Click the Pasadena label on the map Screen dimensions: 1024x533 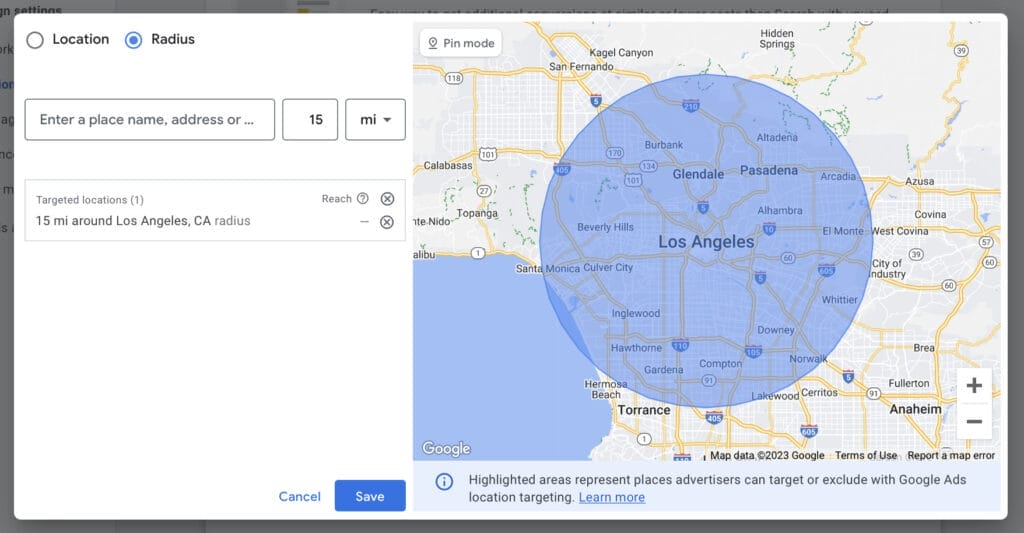point(769,170)
